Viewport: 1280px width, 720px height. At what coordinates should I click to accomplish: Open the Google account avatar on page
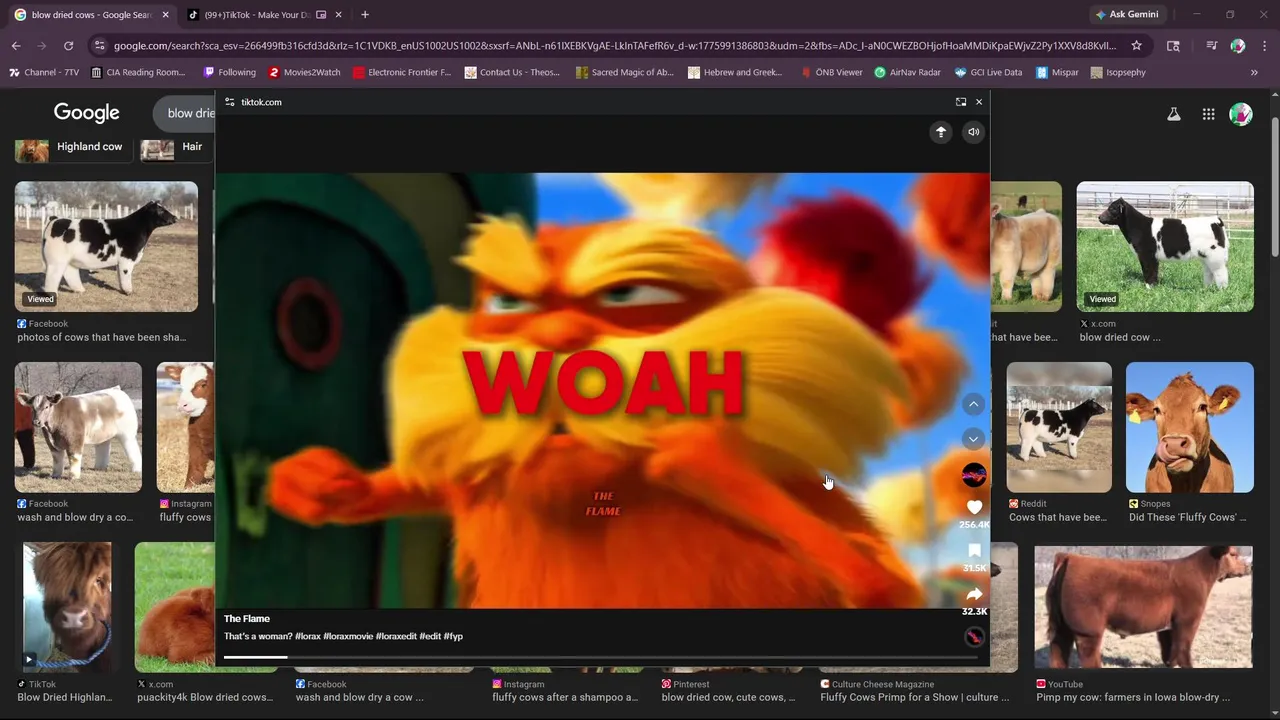(1241, 114)
